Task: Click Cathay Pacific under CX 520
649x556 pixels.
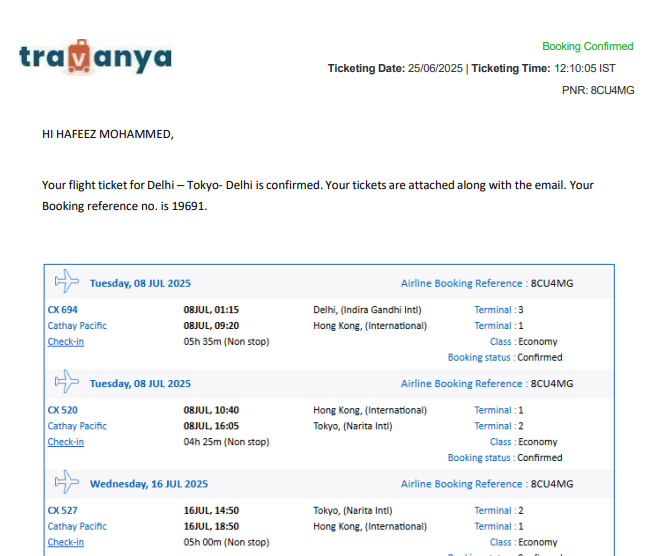Action: (x=77, y=426)
